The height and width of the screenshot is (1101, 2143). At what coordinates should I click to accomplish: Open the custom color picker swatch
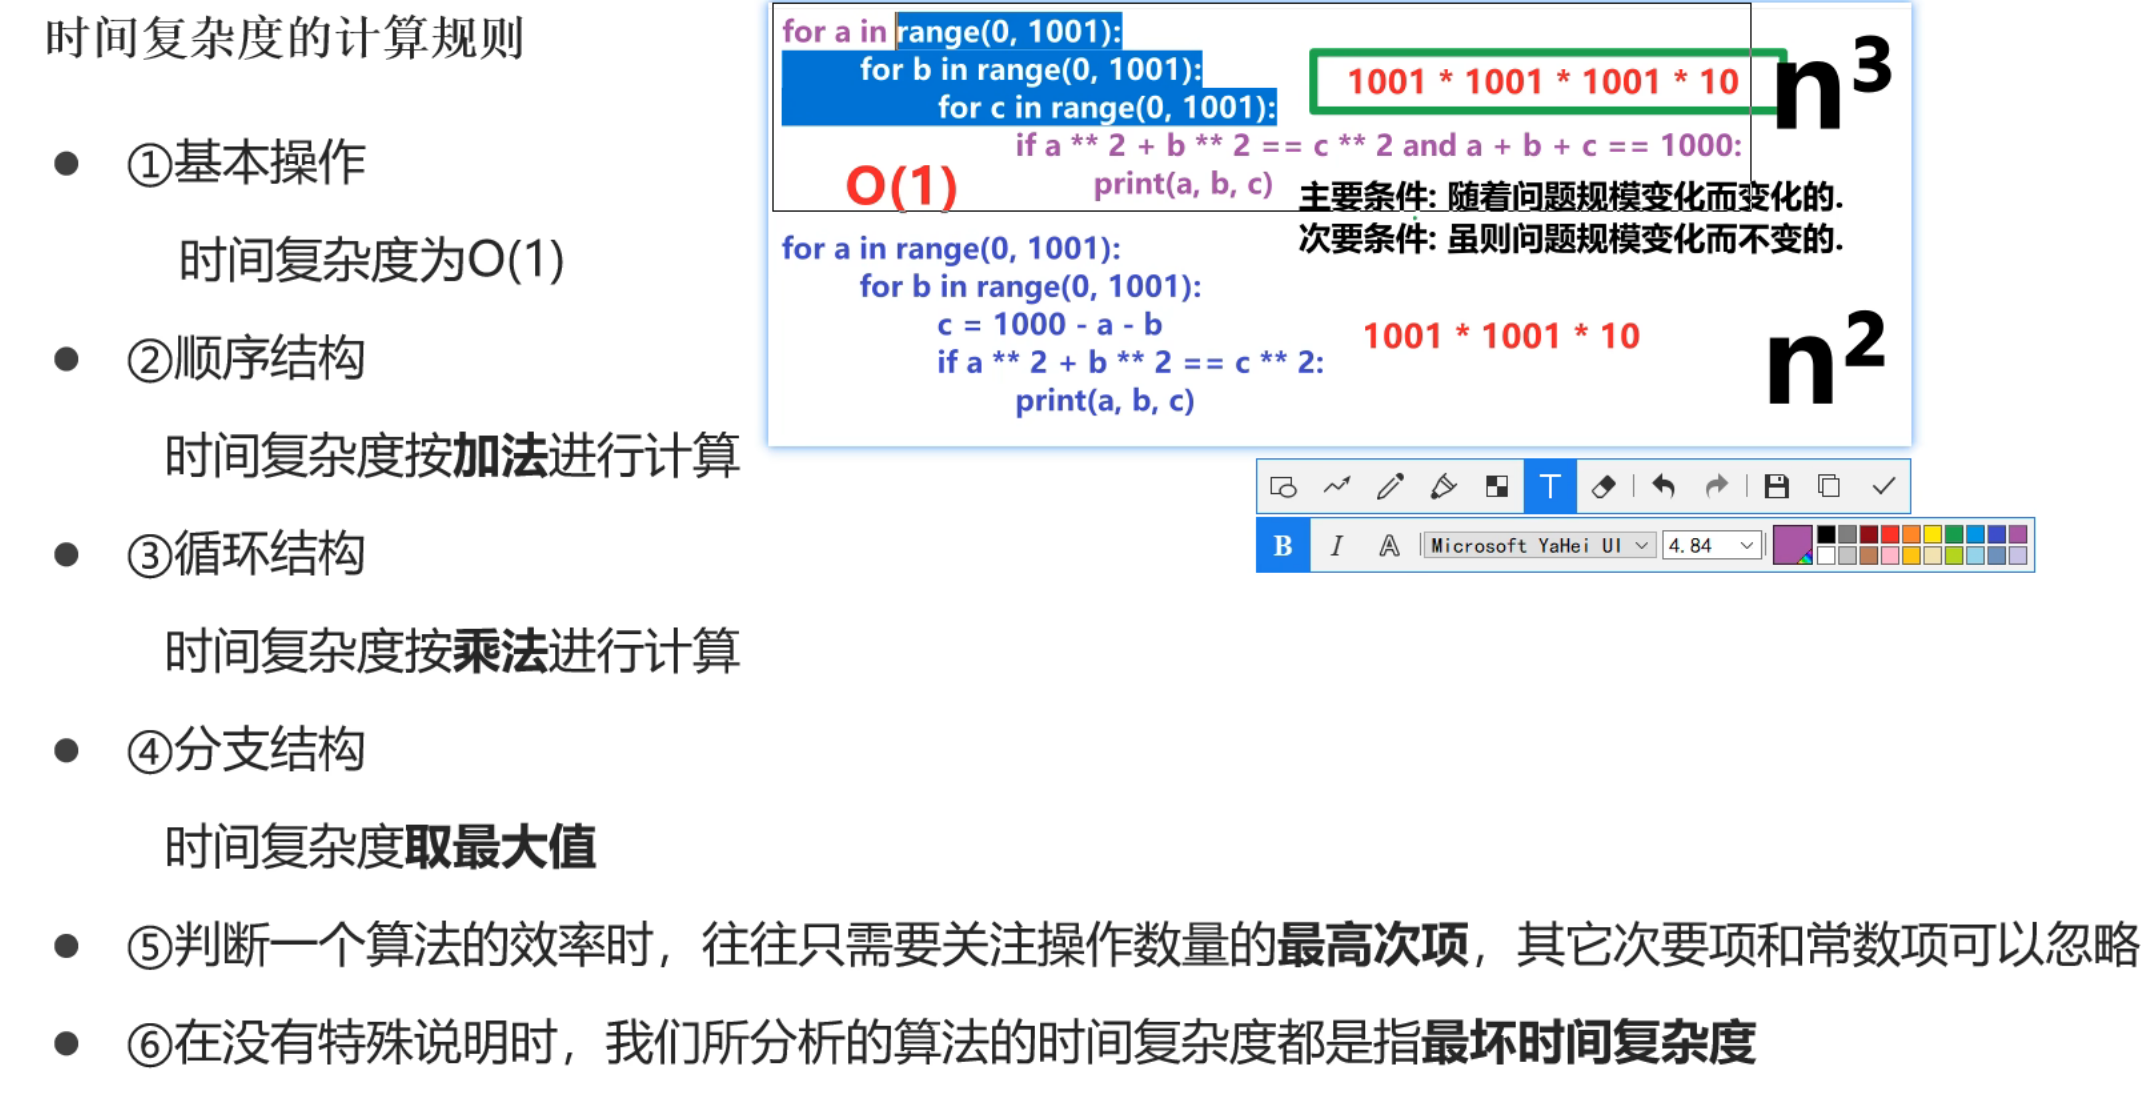(x=1792, y=546)
